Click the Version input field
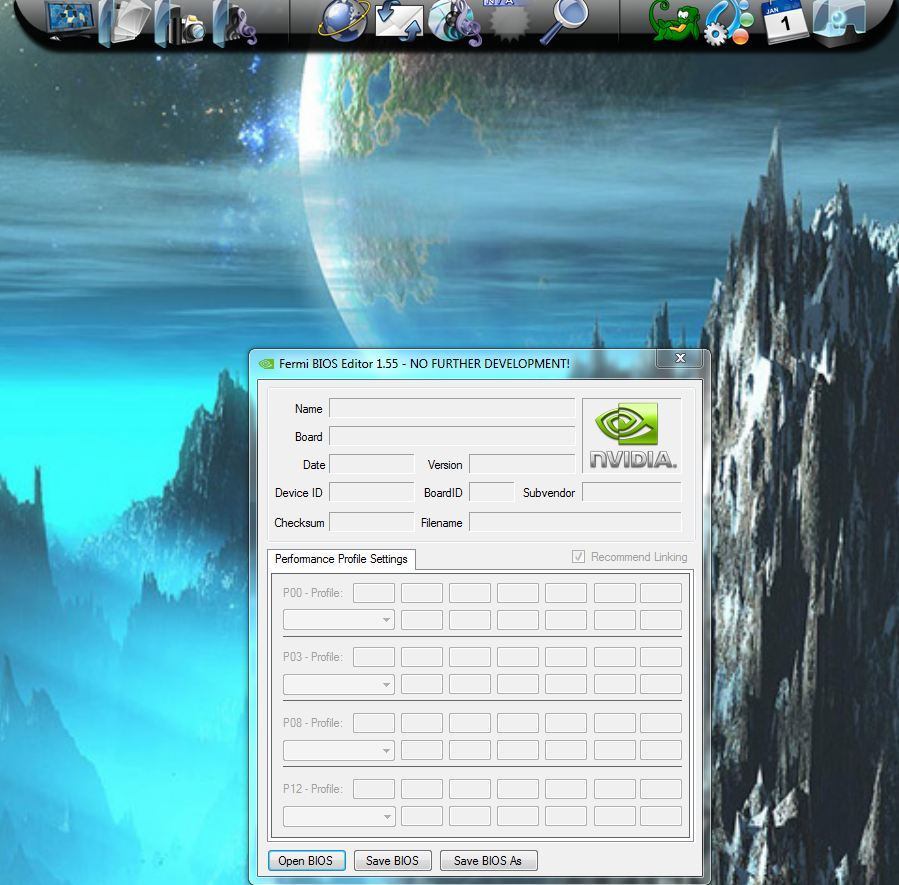 [522, 464]
